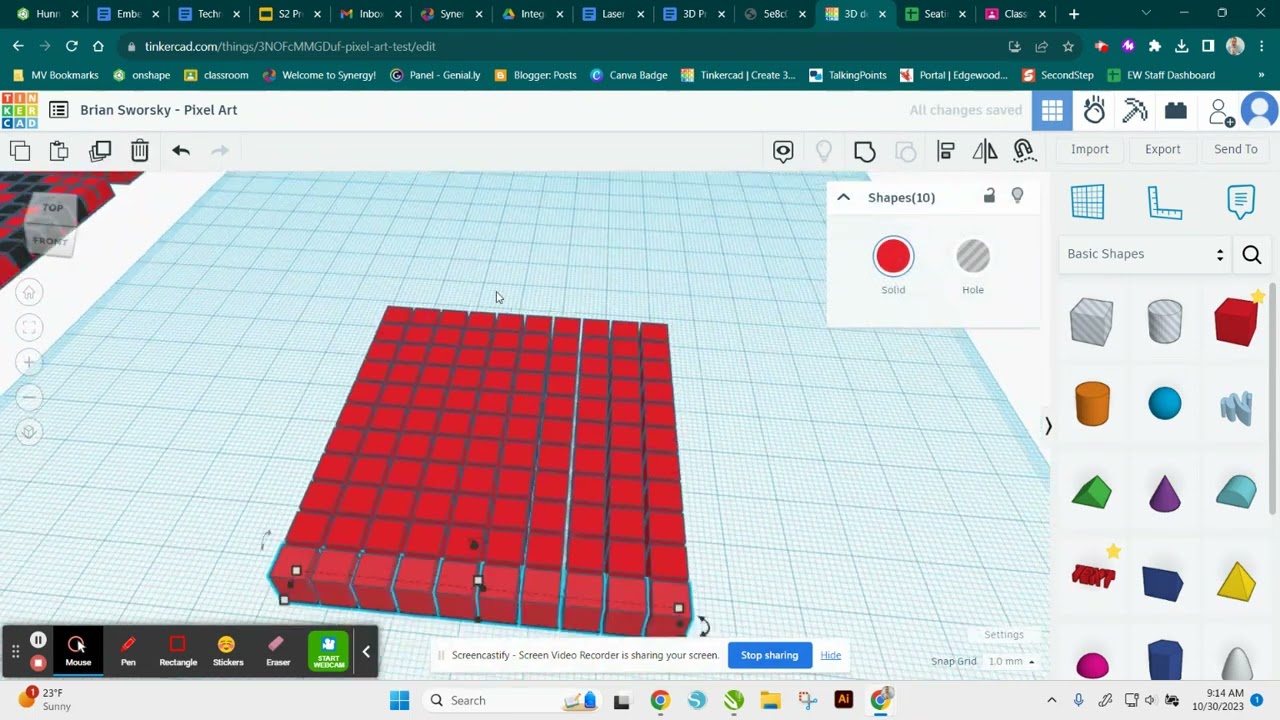This screenshot has width=1280, height=720.
Task: Reset to home view
Action: pos(29,293)
